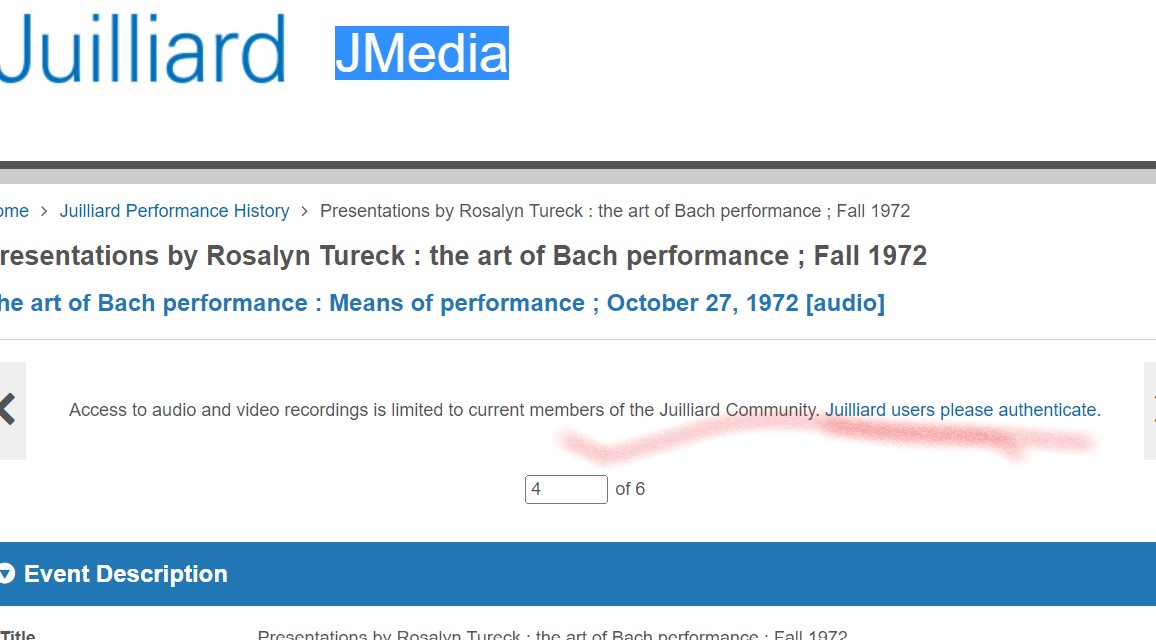Image resolution: width=1156 pixels, height=640 pixels.
Task: Open the October 27, 1972 [audio] item title link
Action: pos(442,303)
